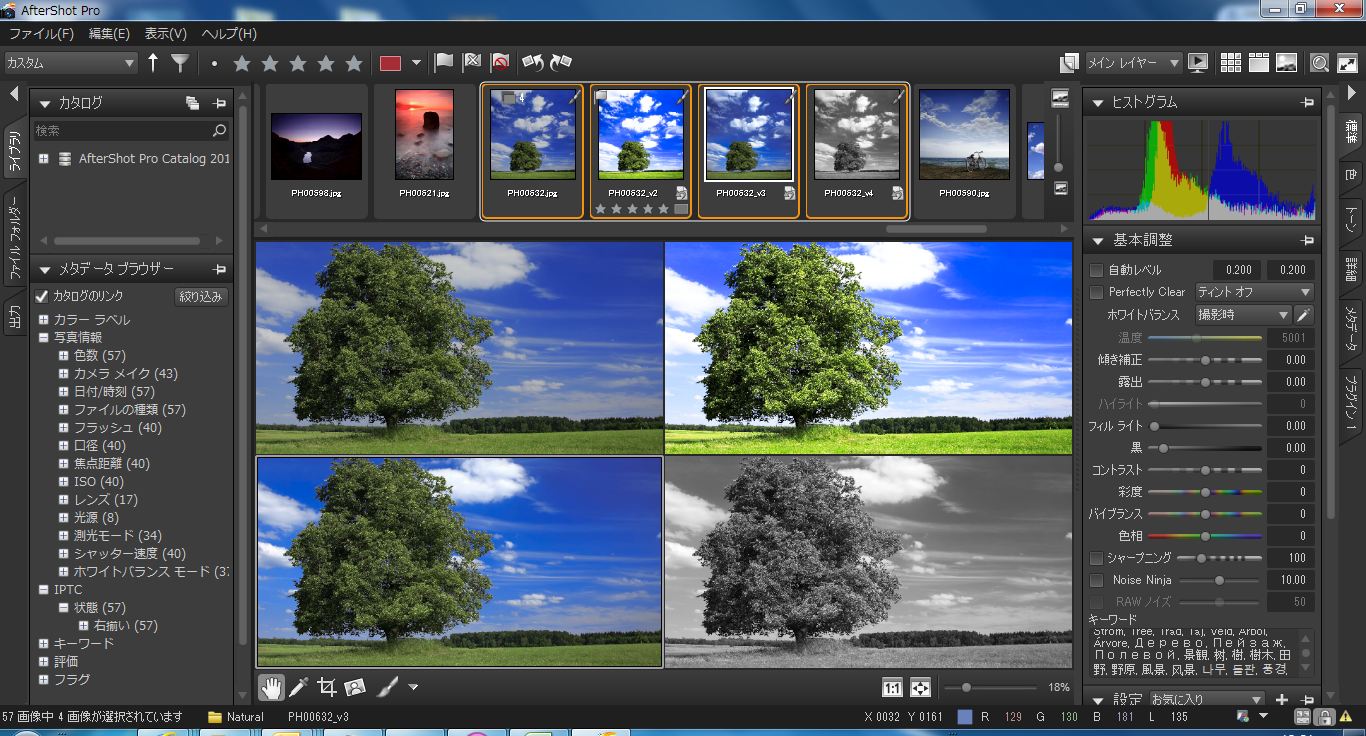Set the flag with the pick flag icon
This screenshot has height=736, width=1366.
click(x=444, y=63)
